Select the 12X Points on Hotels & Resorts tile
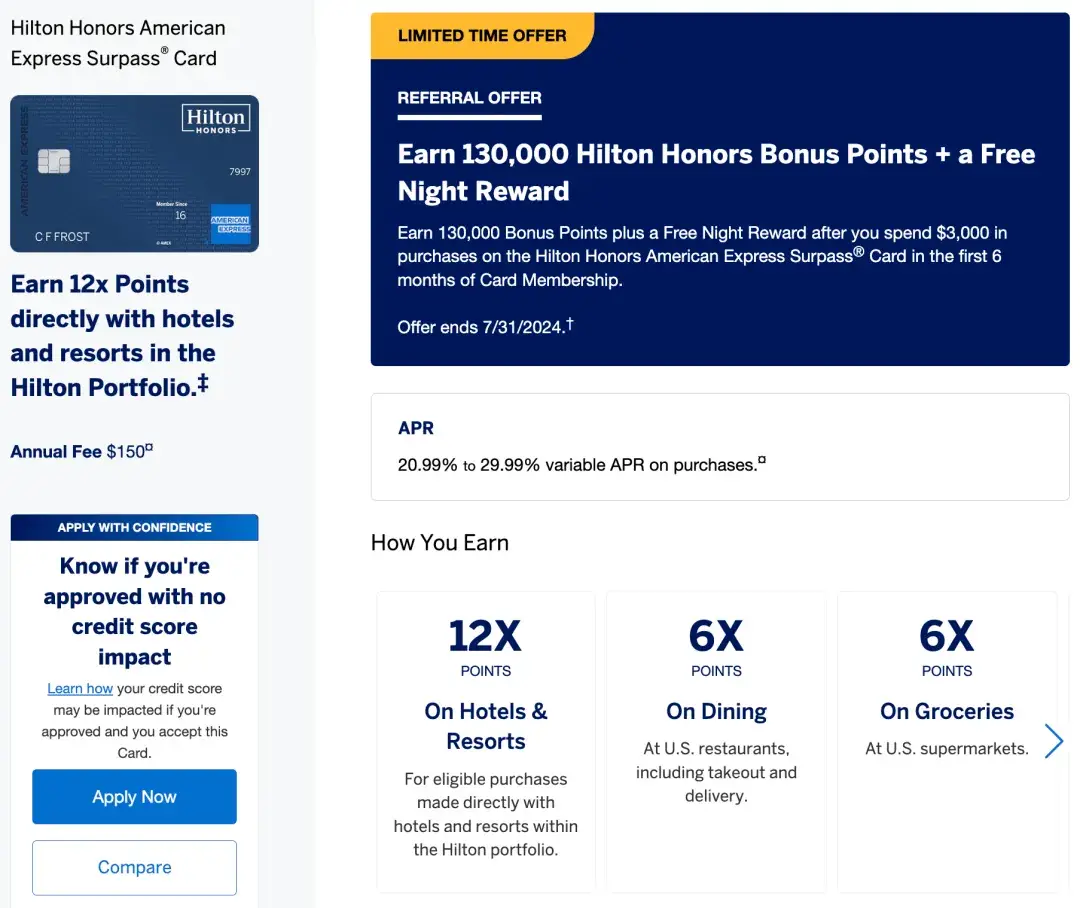The width and height of the screenshot is (1080, 908). tap(486, 740)
